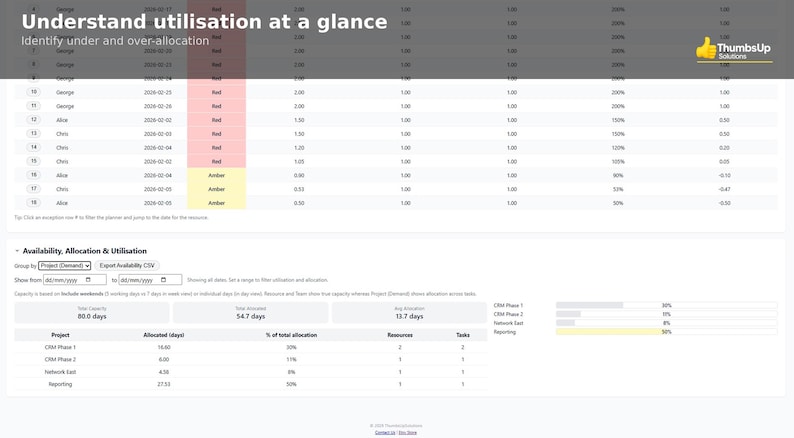794x438 pixels.
Task: Click the CRM Phase 1 allocation bar
Action: (666, 305)
